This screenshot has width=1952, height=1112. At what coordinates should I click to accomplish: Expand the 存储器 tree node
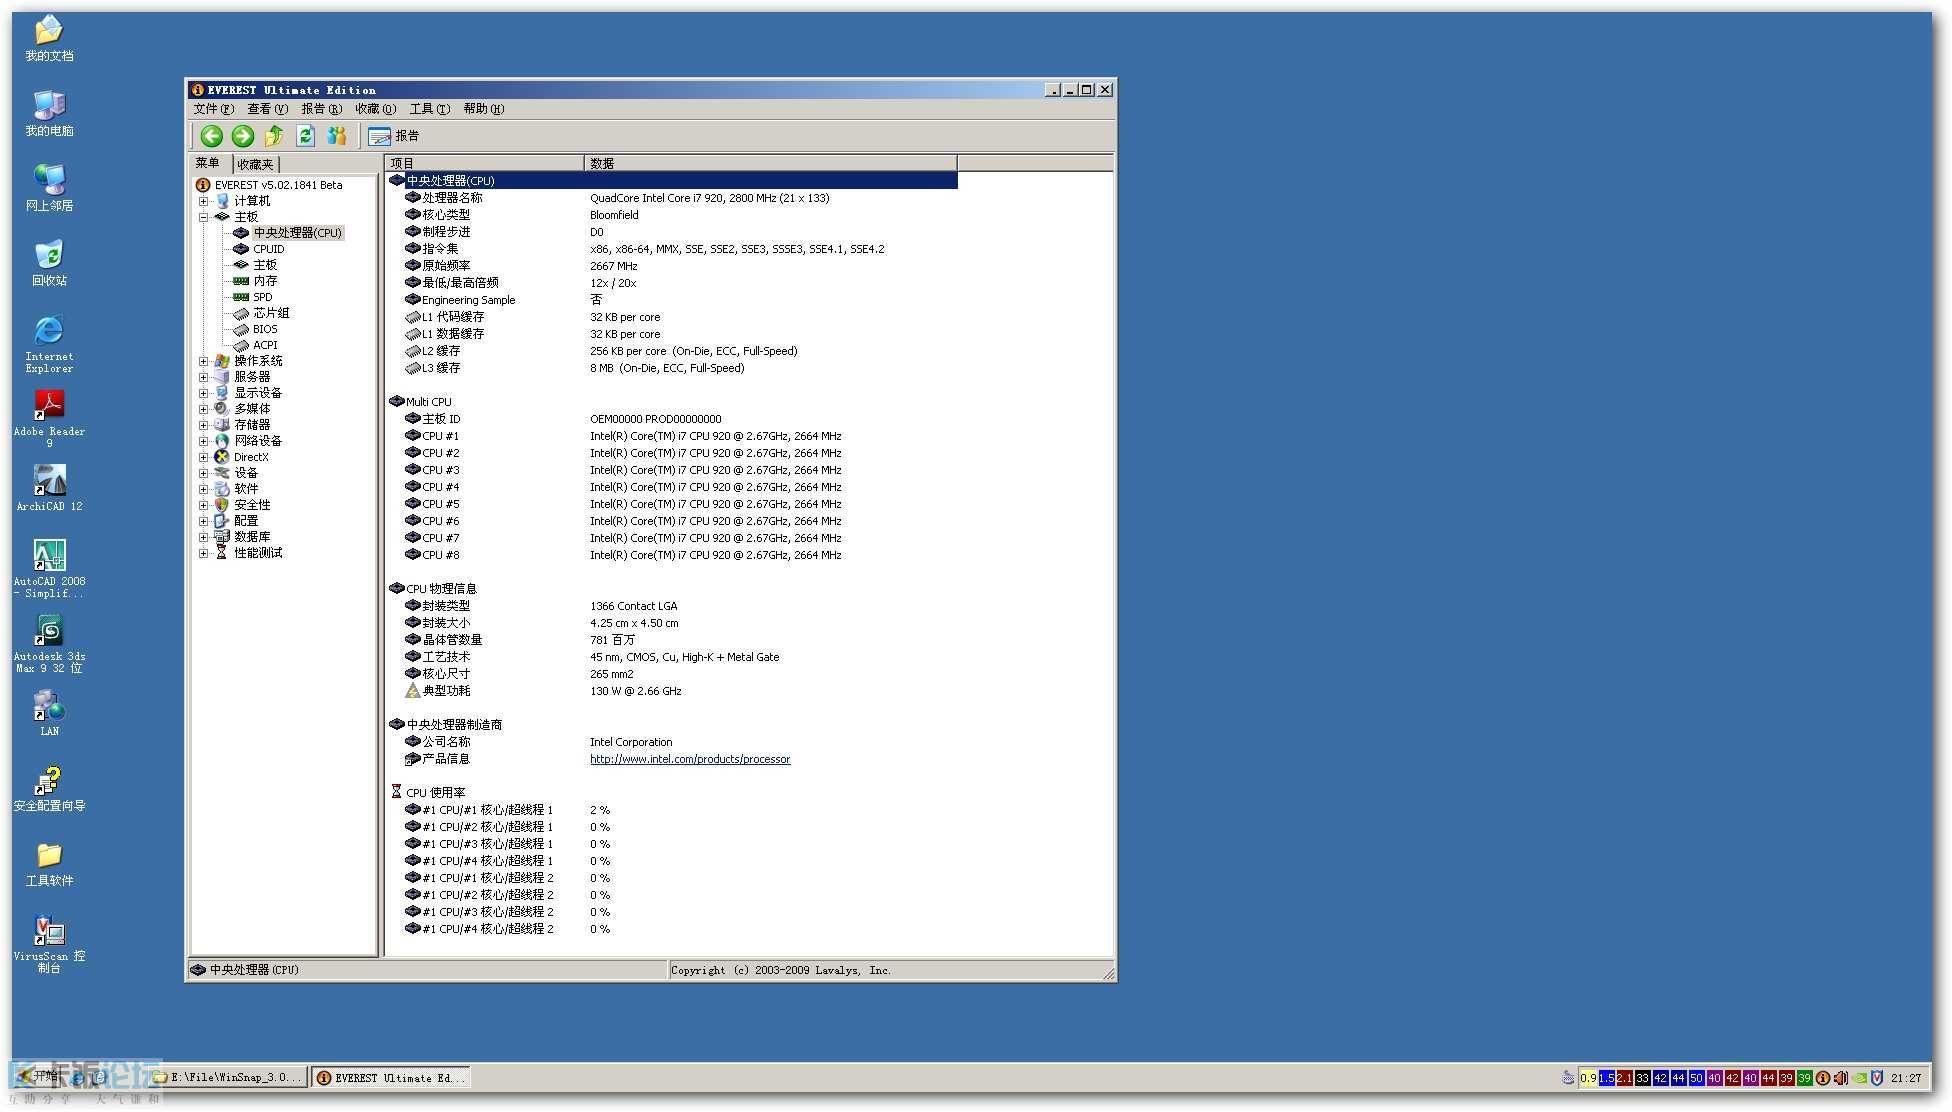pyautogui.click(x=204, y=425)
